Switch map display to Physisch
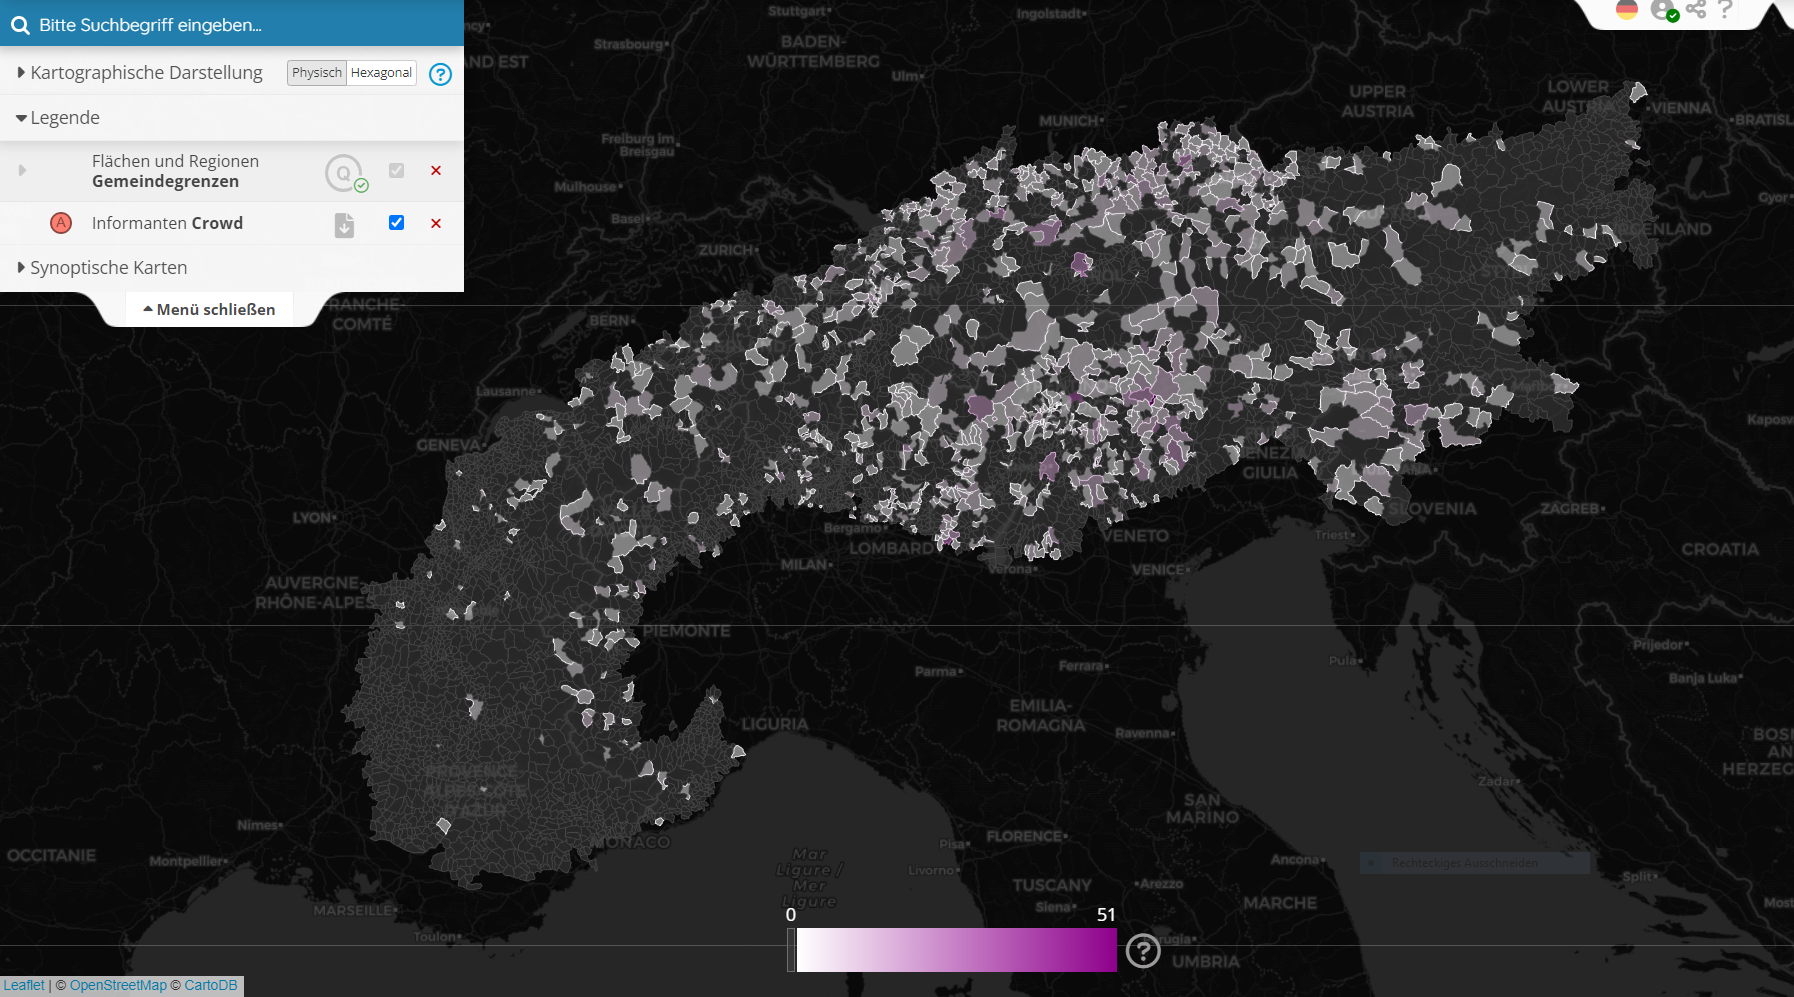1794x997 pixels. pos(316,73)
